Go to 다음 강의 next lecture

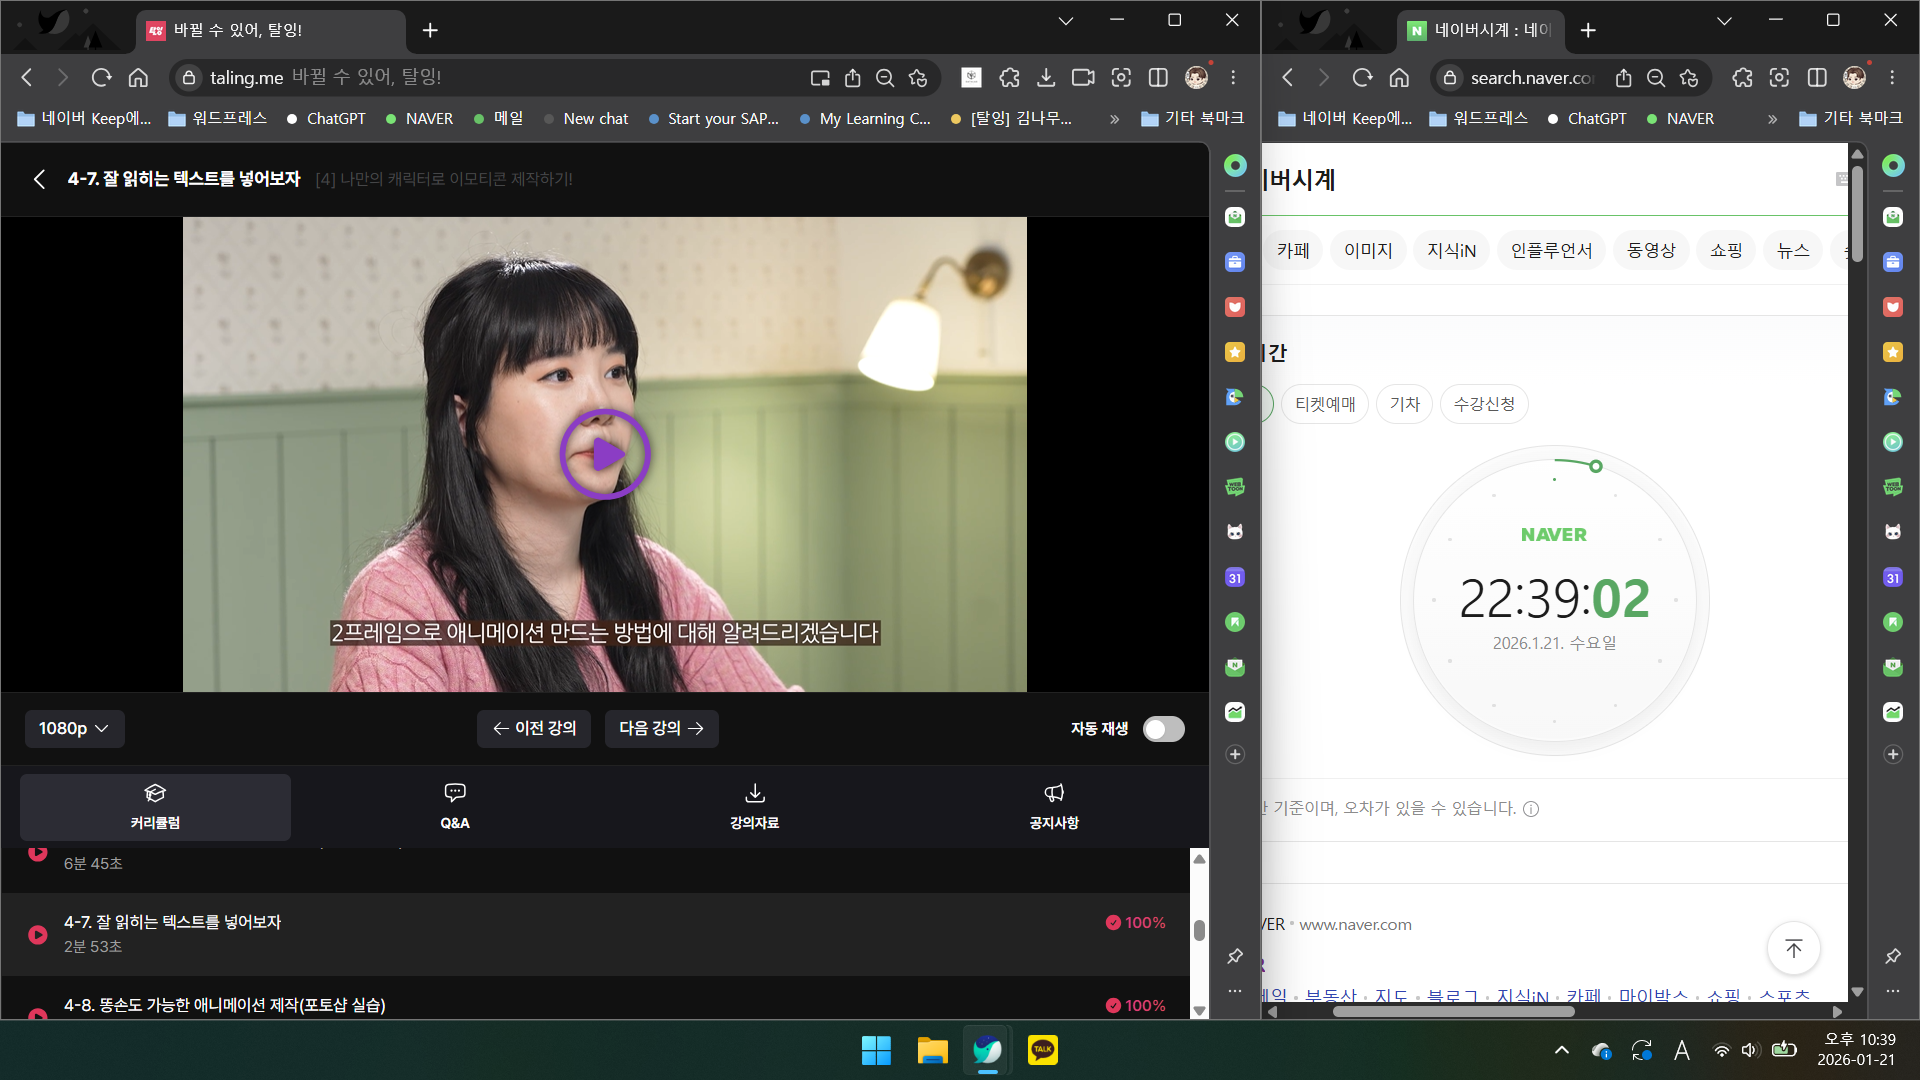[x=661, y=729]
